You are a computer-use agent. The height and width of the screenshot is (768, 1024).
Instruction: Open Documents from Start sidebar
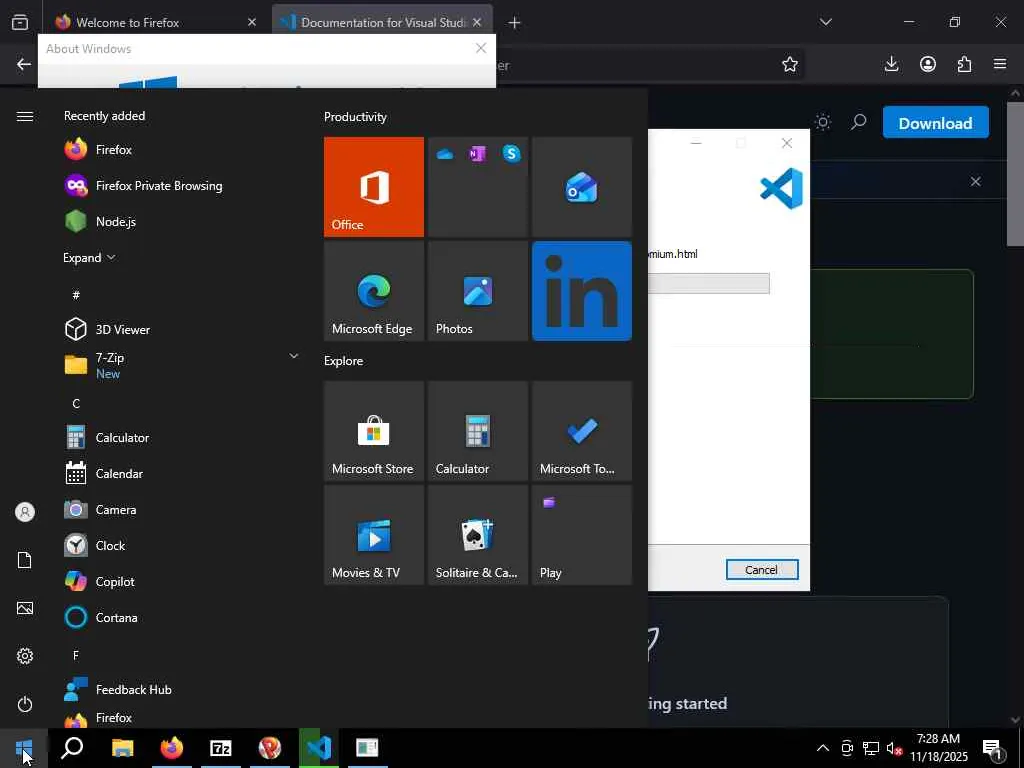(25, 560)
